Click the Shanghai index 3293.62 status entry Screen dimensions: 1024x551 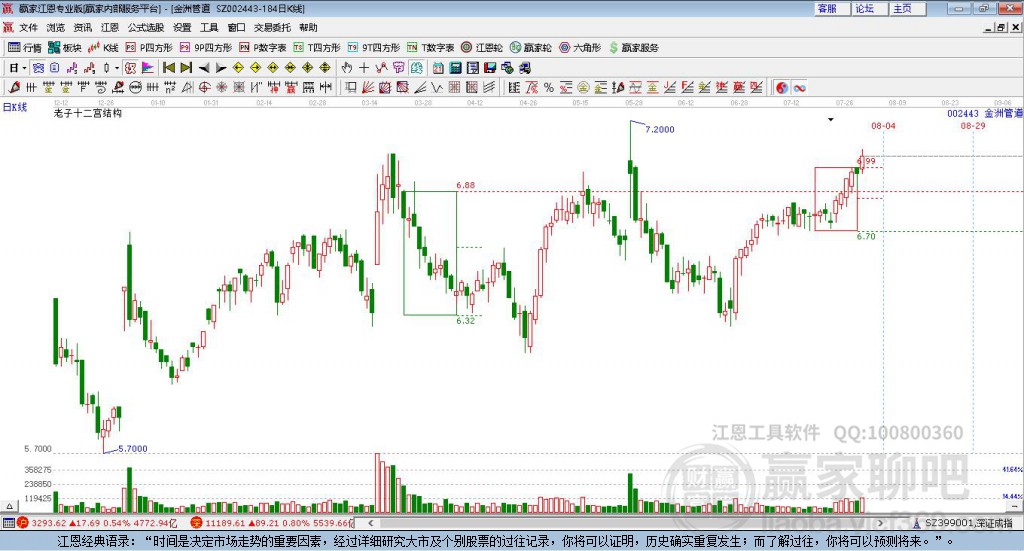(x=97, y=523)
